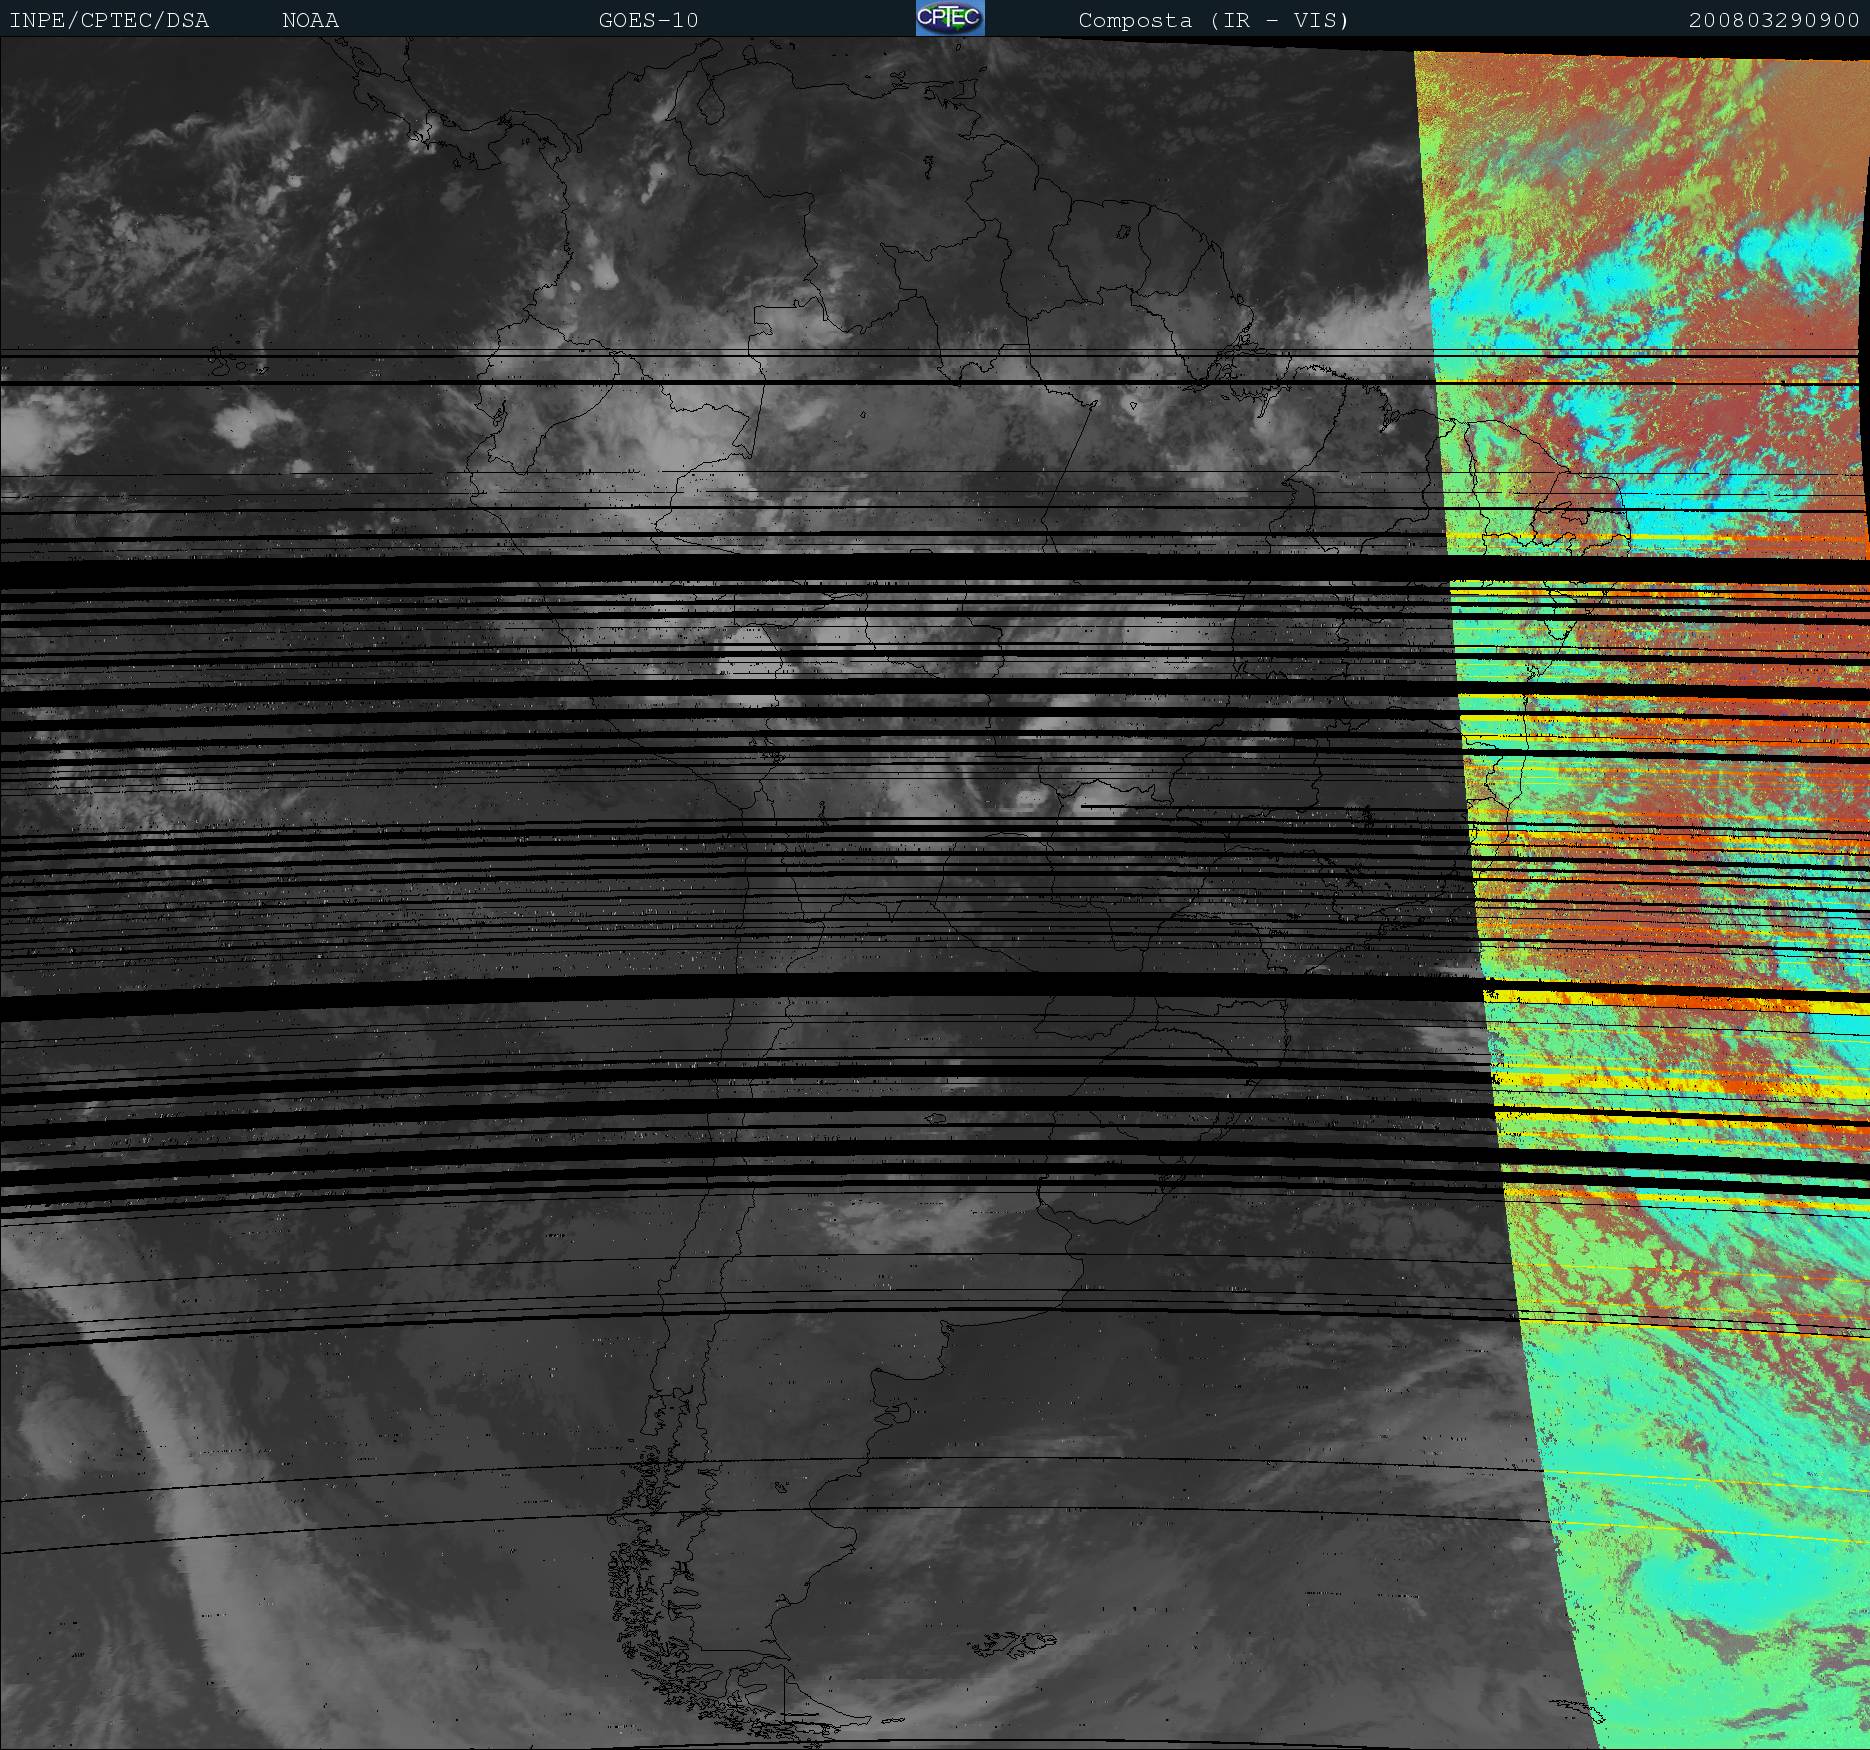The width and height of the screenshot is (1870, 1750).
Task: Click the Composta (IR - VIS) title
Action: point(1213,20)
